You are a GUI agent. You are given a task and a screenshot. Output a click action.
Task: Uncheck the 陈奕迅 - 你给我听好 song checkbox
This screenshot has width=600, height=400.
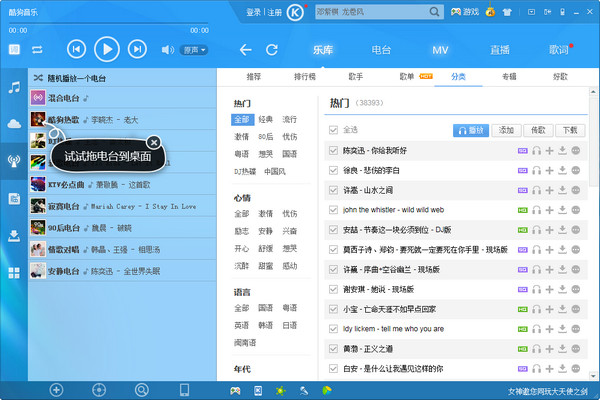click(x=334, y=150)
